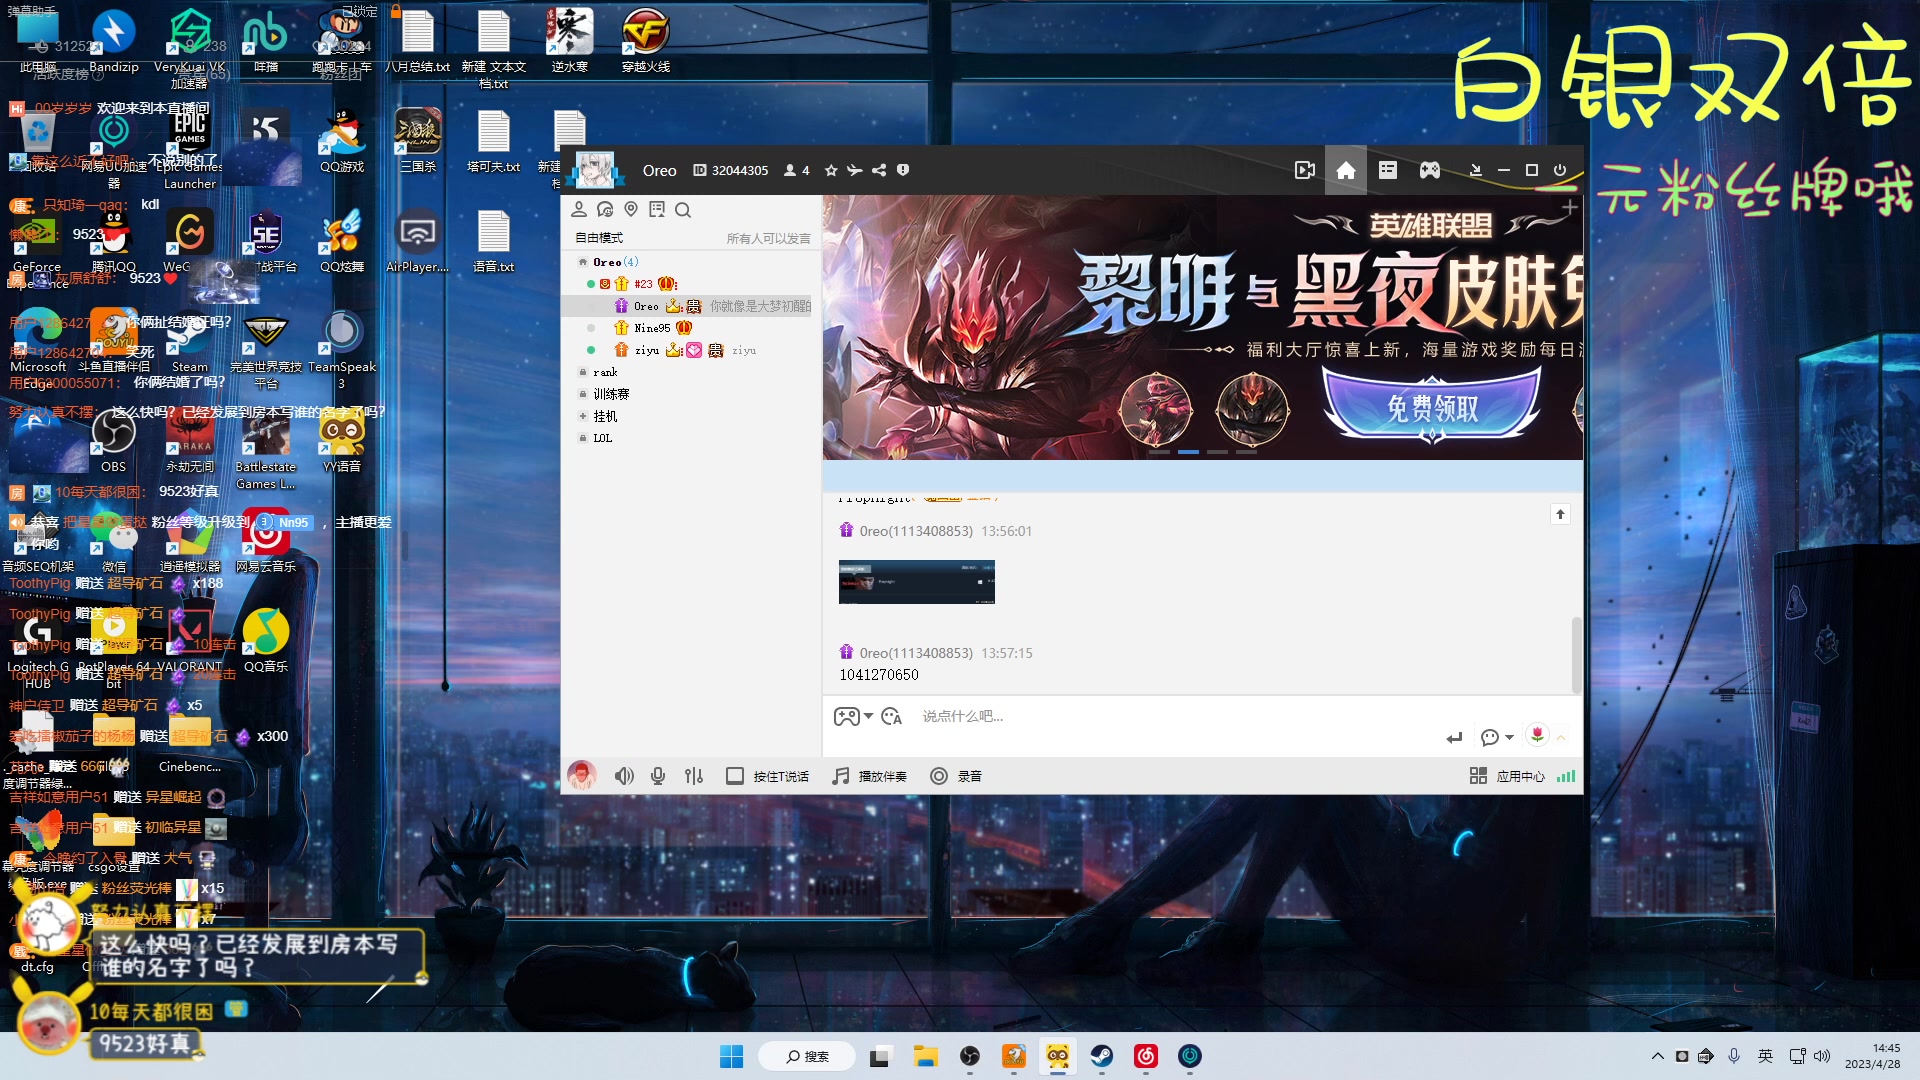Toggle 播放伴奏 accompaniment playback
Screen dimensions: 1920x1080
869,776
